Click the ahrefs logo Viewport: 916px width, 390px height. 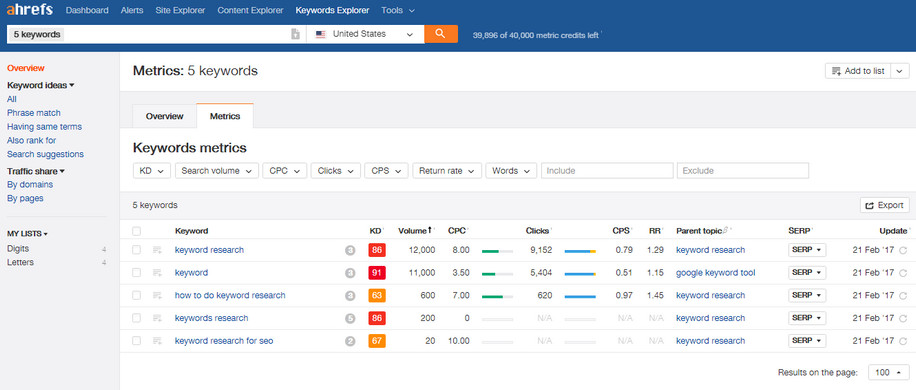(30, 10)
